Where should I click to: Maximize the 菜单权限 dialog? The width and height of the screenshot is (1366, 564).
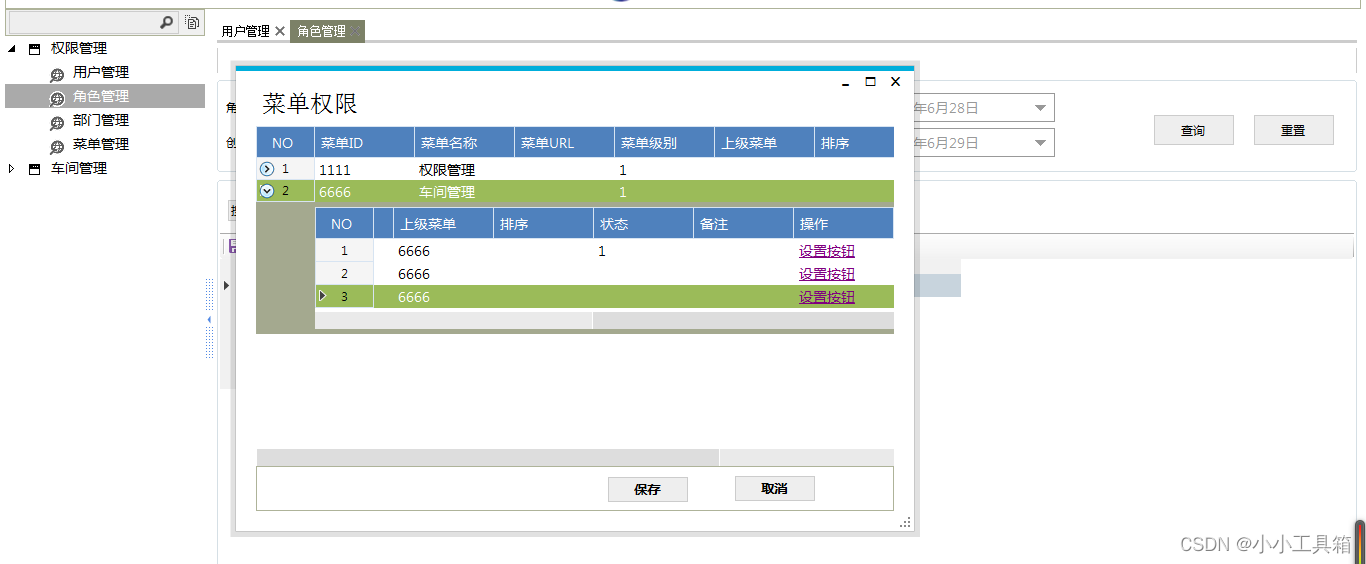[870, 82]
